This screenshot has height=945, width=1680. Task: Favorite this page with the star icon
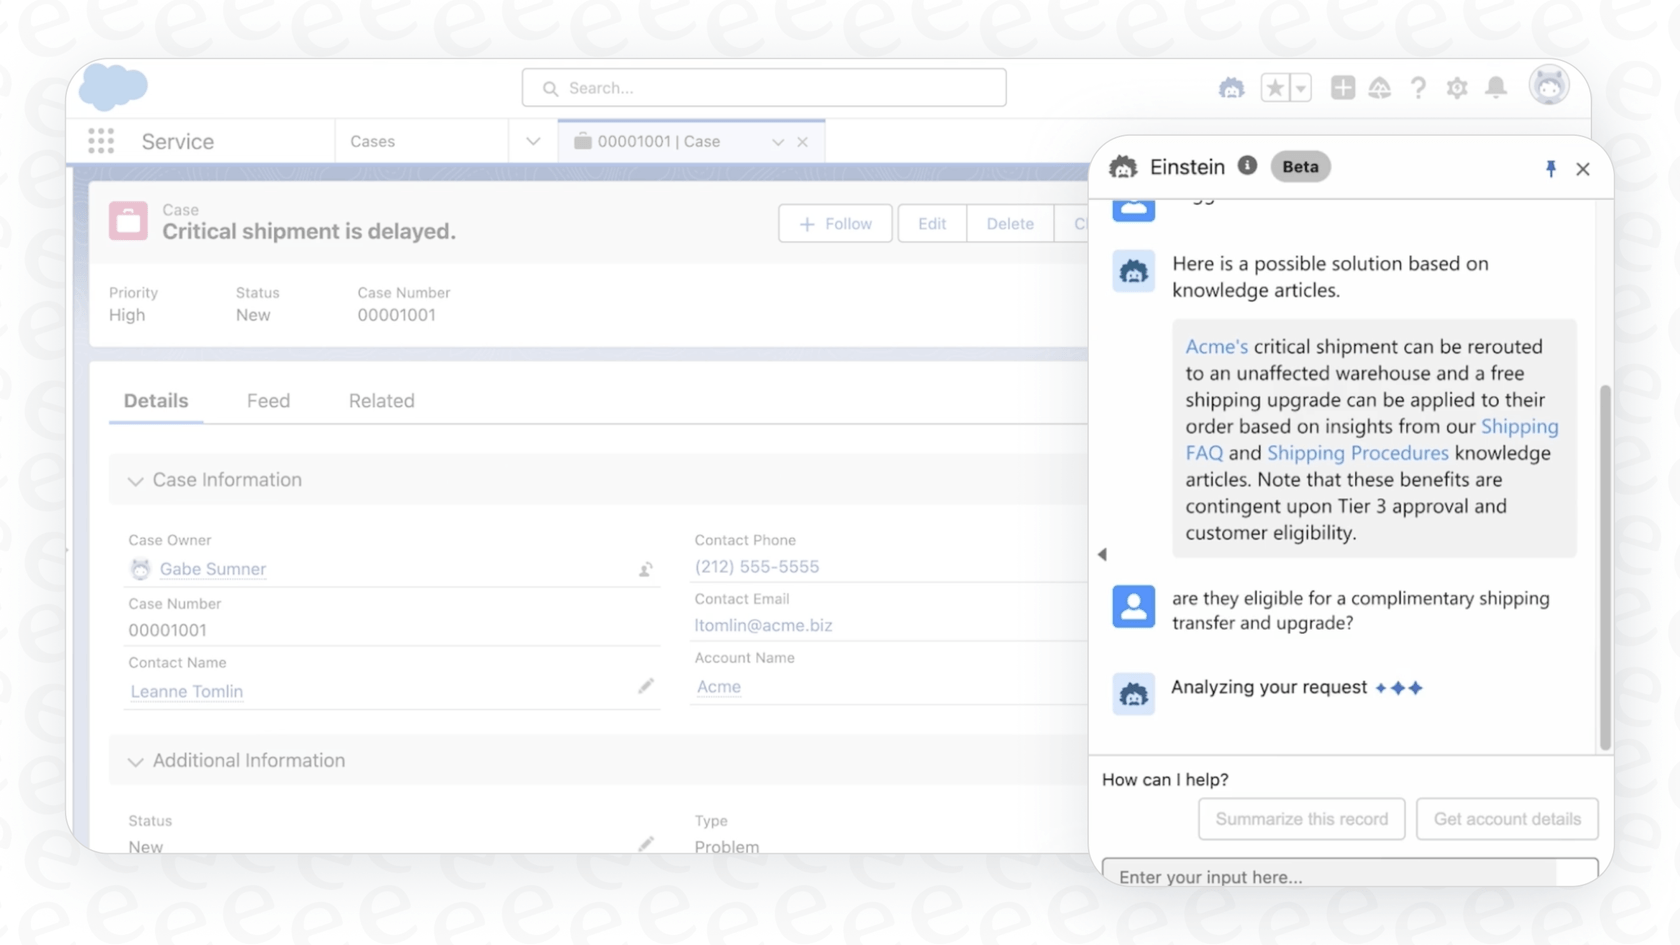[1276, 88]
